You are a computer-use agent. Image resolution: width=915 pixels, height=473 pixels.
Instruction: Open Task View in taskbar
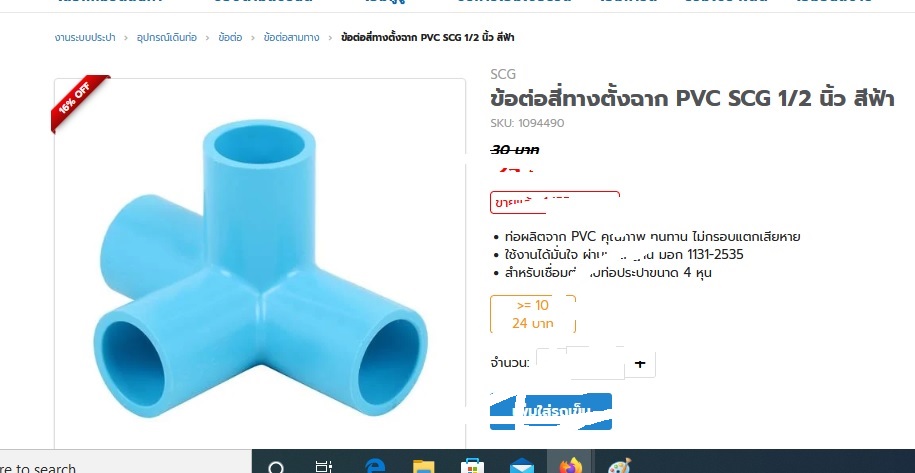click(323, 467)
